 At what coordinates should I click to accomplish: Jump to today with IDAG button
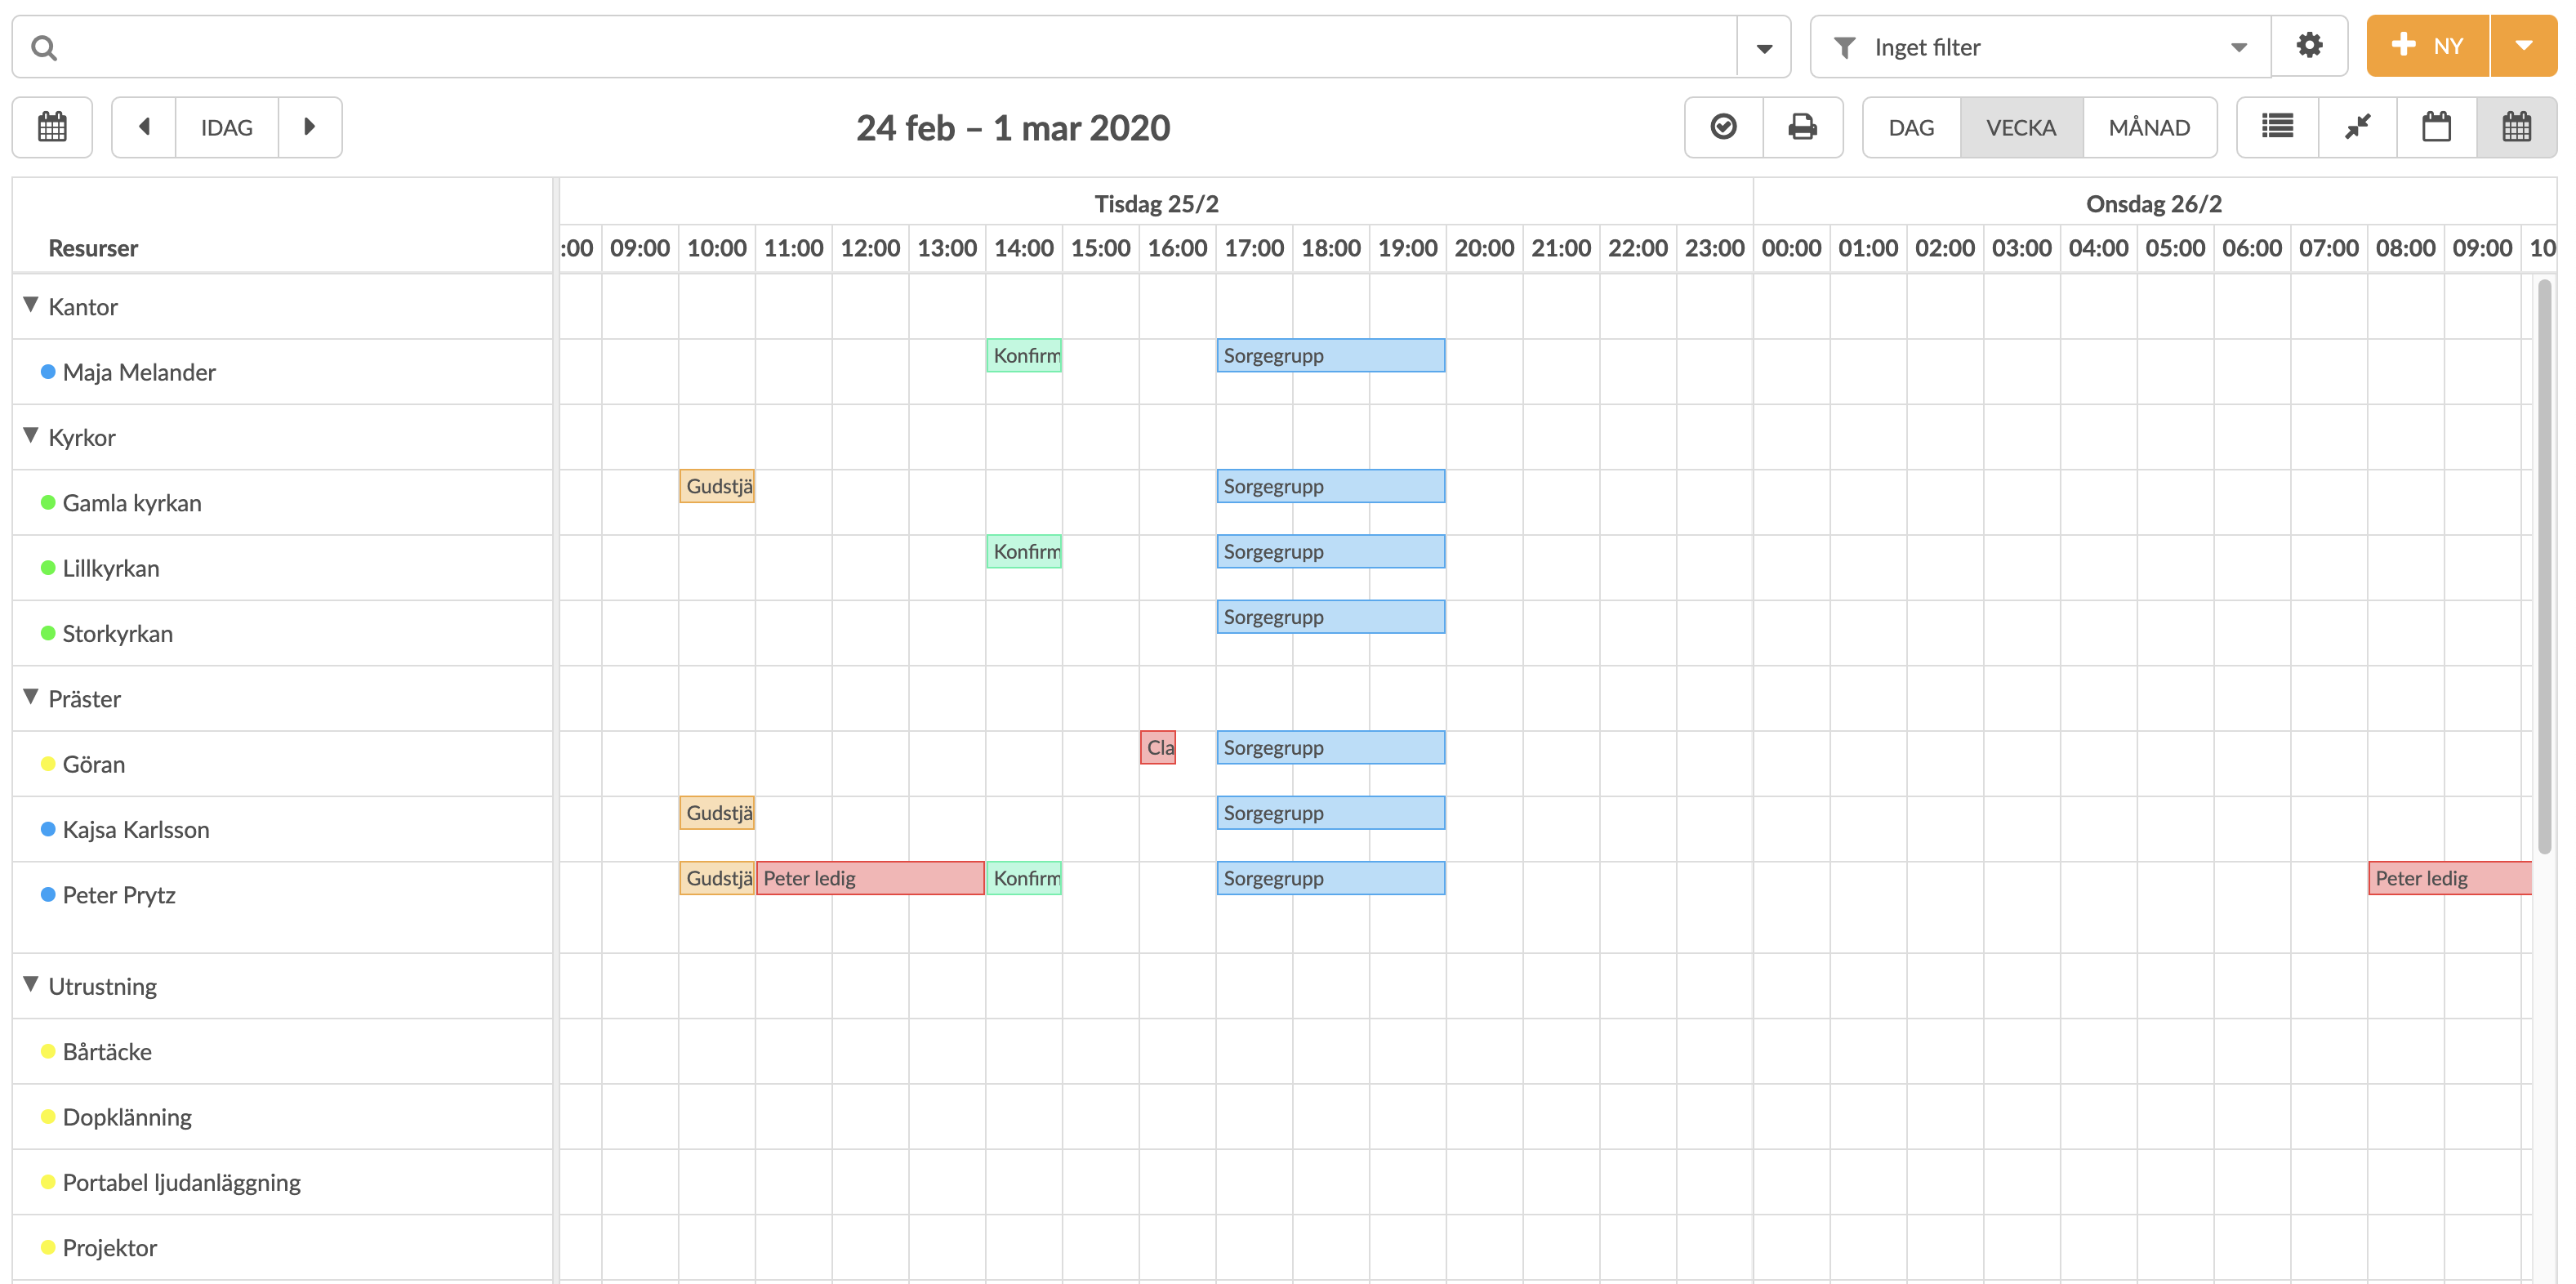[227, 127]
